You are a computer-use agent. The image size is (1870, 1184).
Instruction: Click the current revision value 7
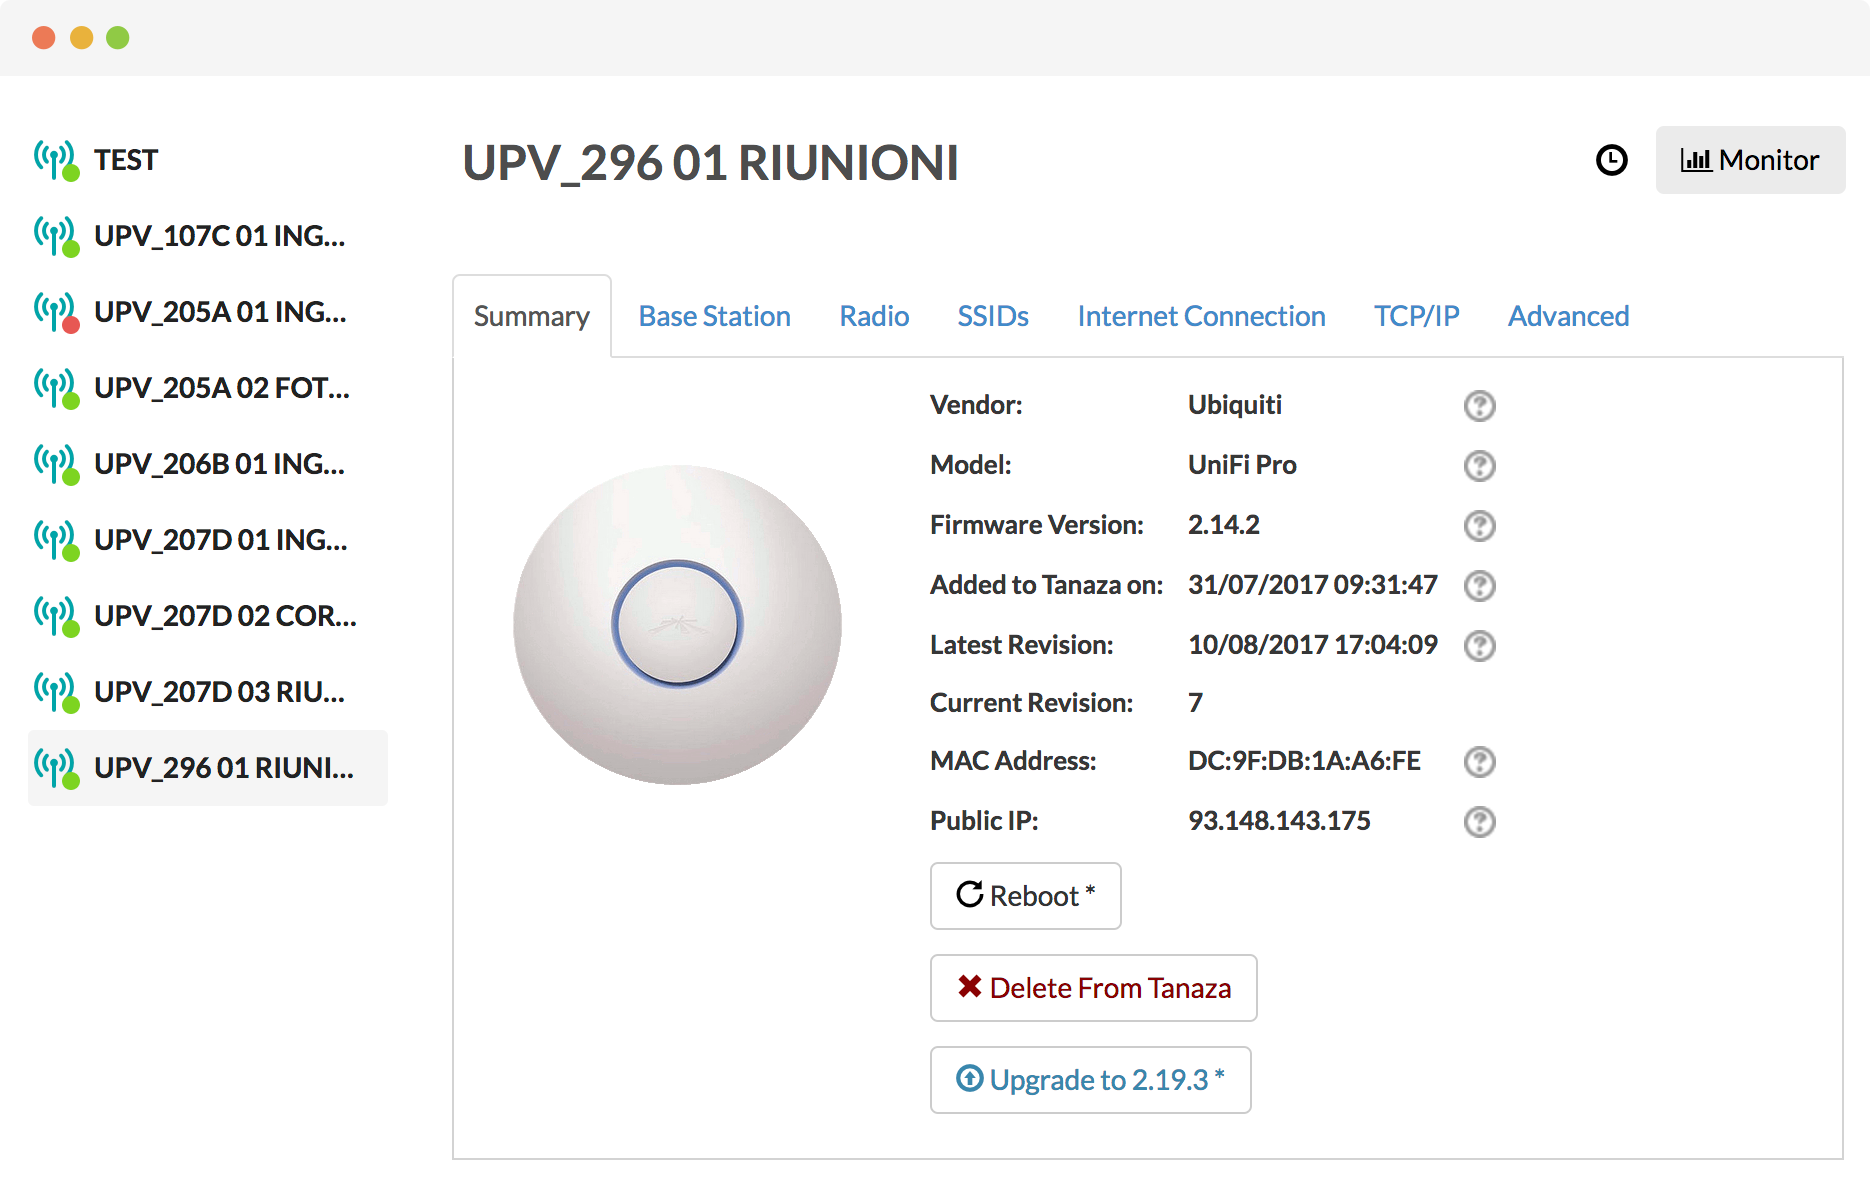[x=1195, y=703]
